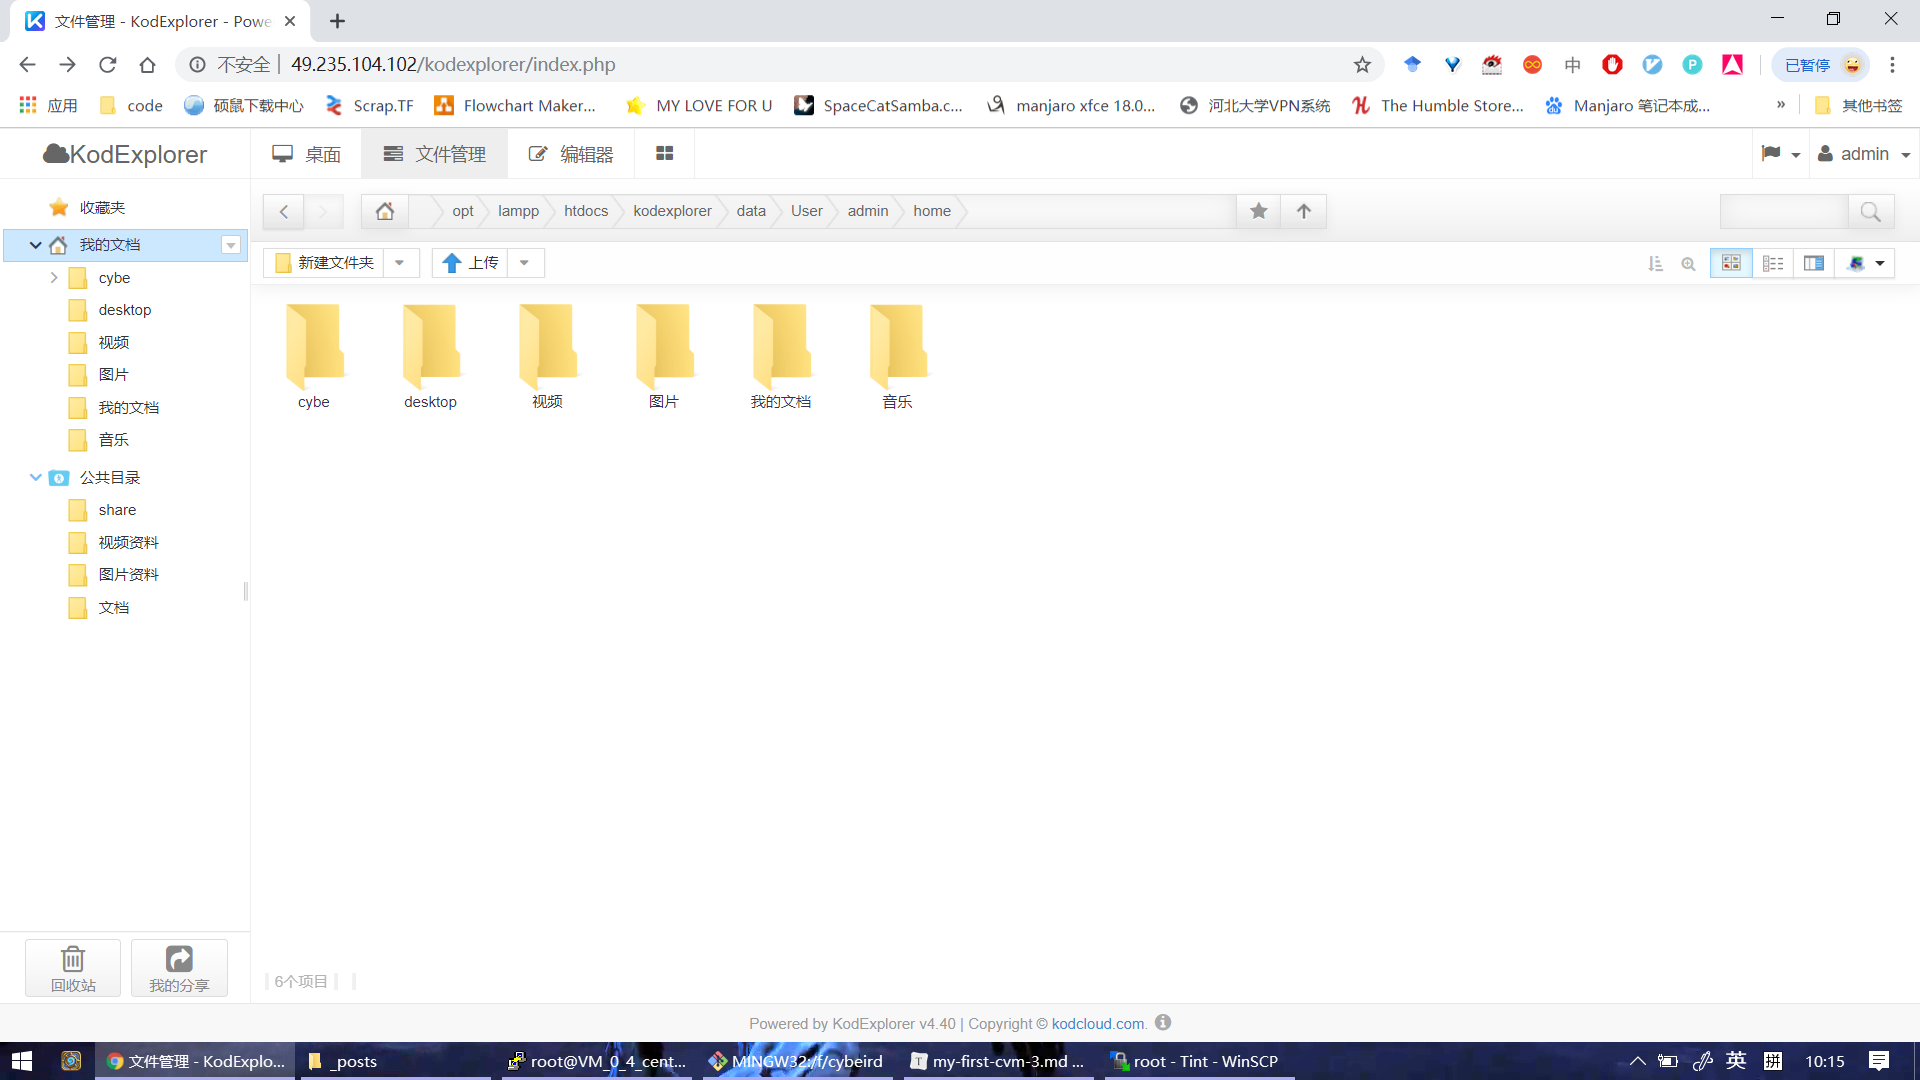This screenshot has width=1920, height=1080.
Task: Open the Recycle Bin (回收站)
Action: [x=73, y=968]
